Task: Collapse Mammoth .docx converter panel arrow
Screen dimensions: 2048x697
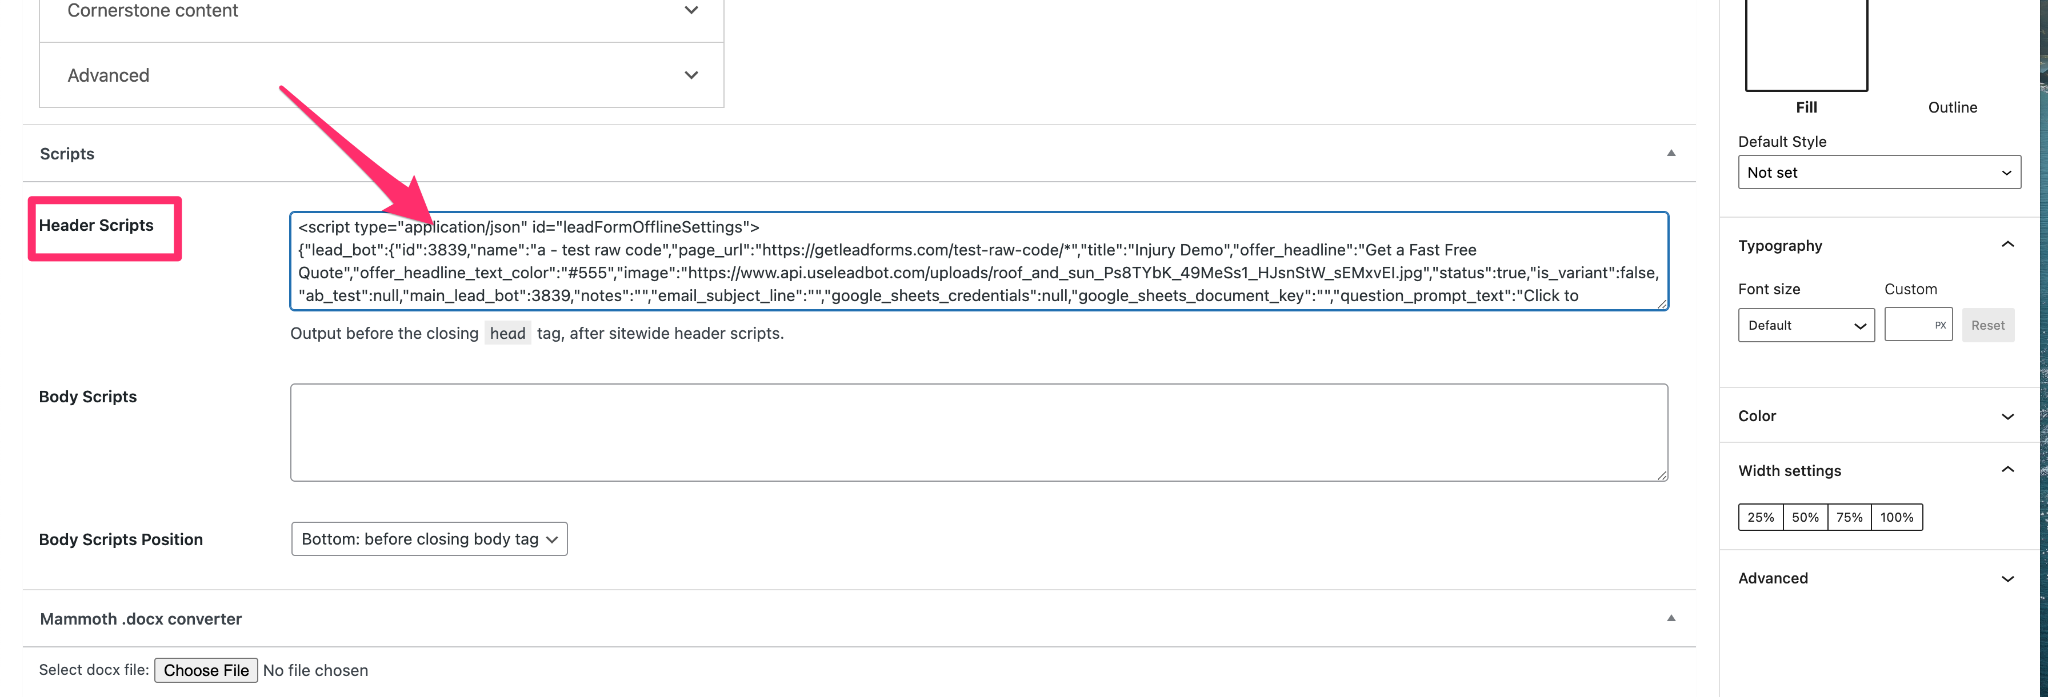Action: (1670, 618)
